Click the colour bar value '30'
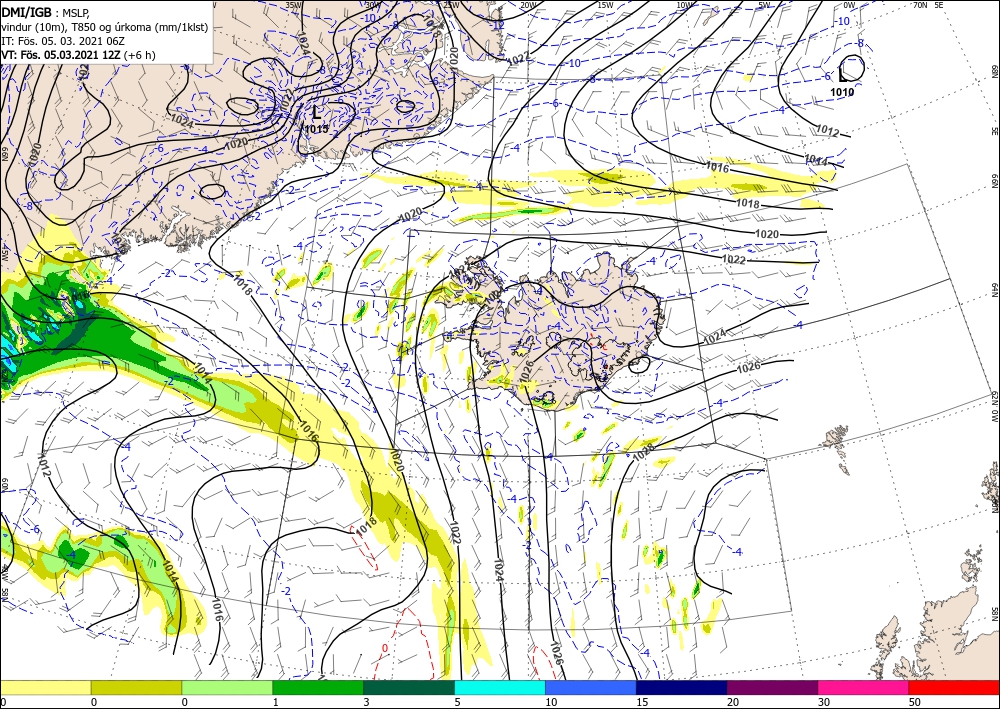 tap(823, 702)
